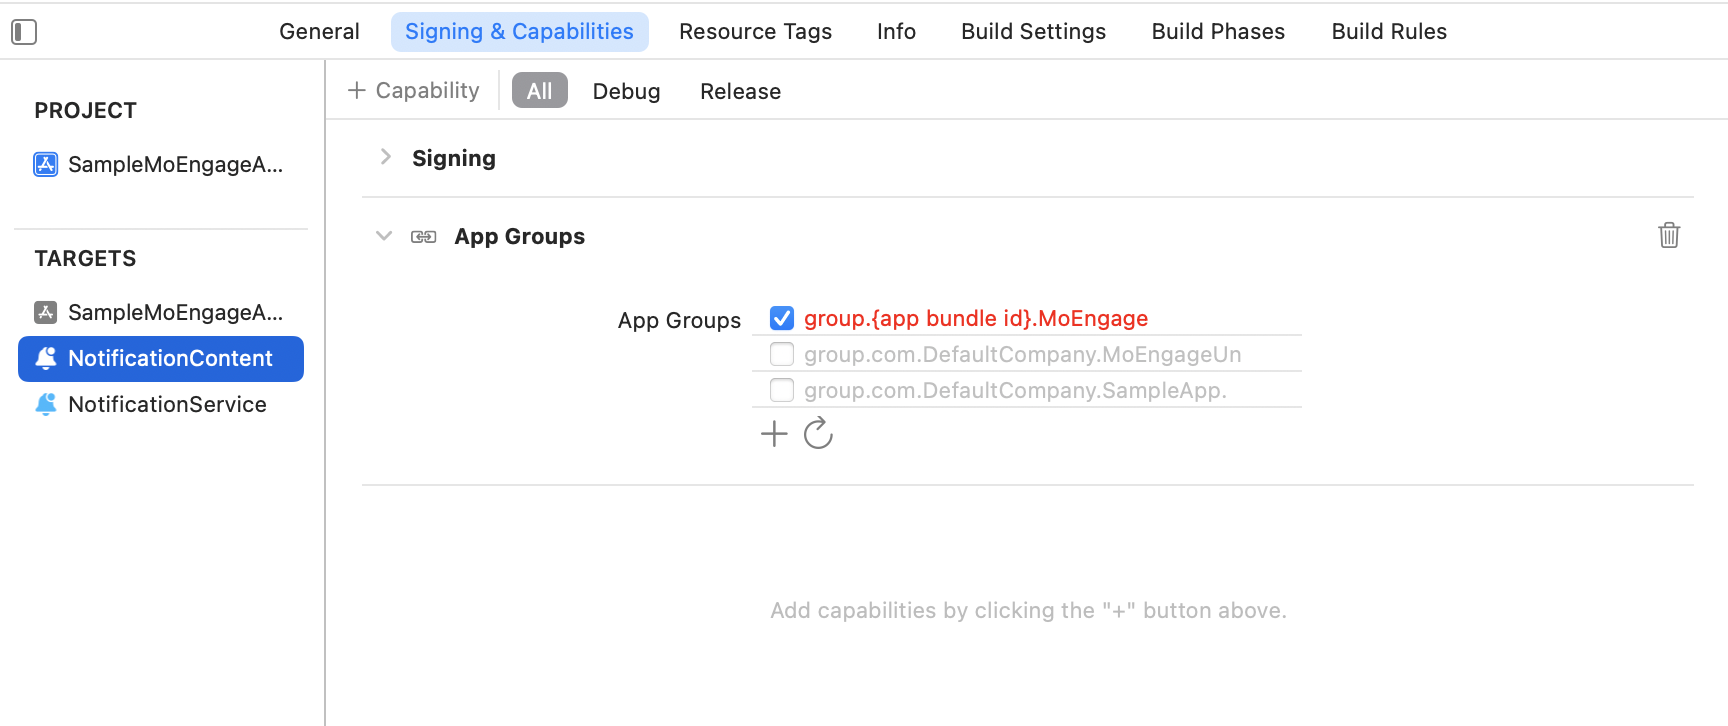This screenshot has width=1728, height=726.
Task: Open the Build Phases tab
Action: point(1218,32)
